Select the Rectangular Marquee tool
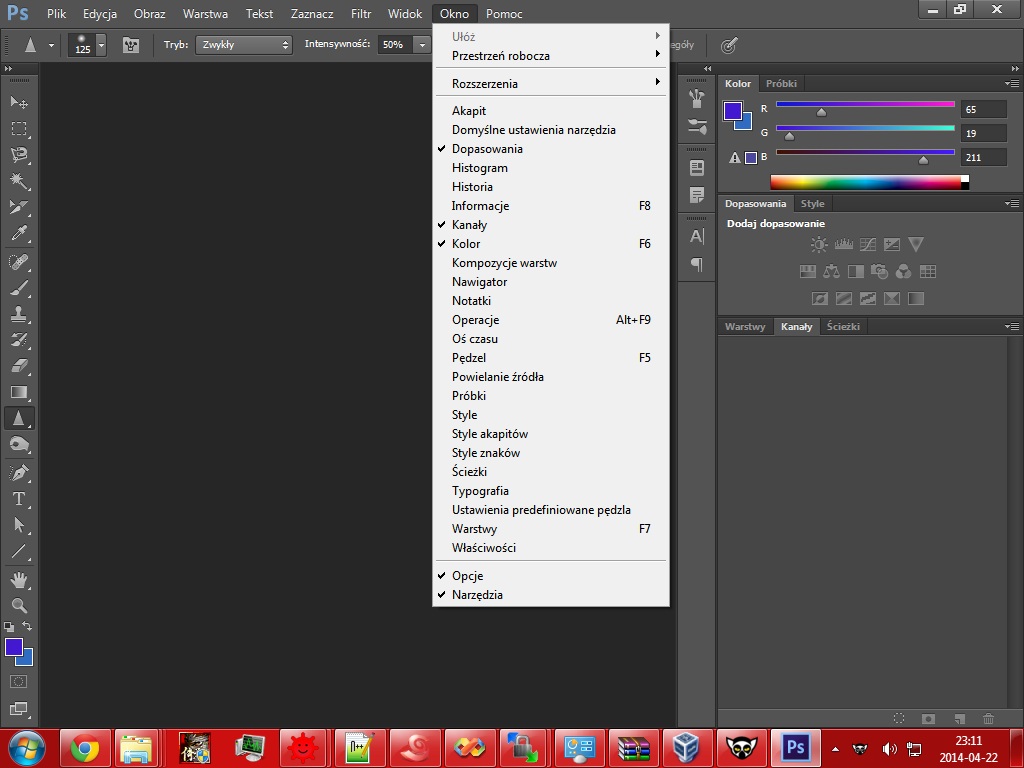The width and height of the screenshot is (1024, 768). 19,129
